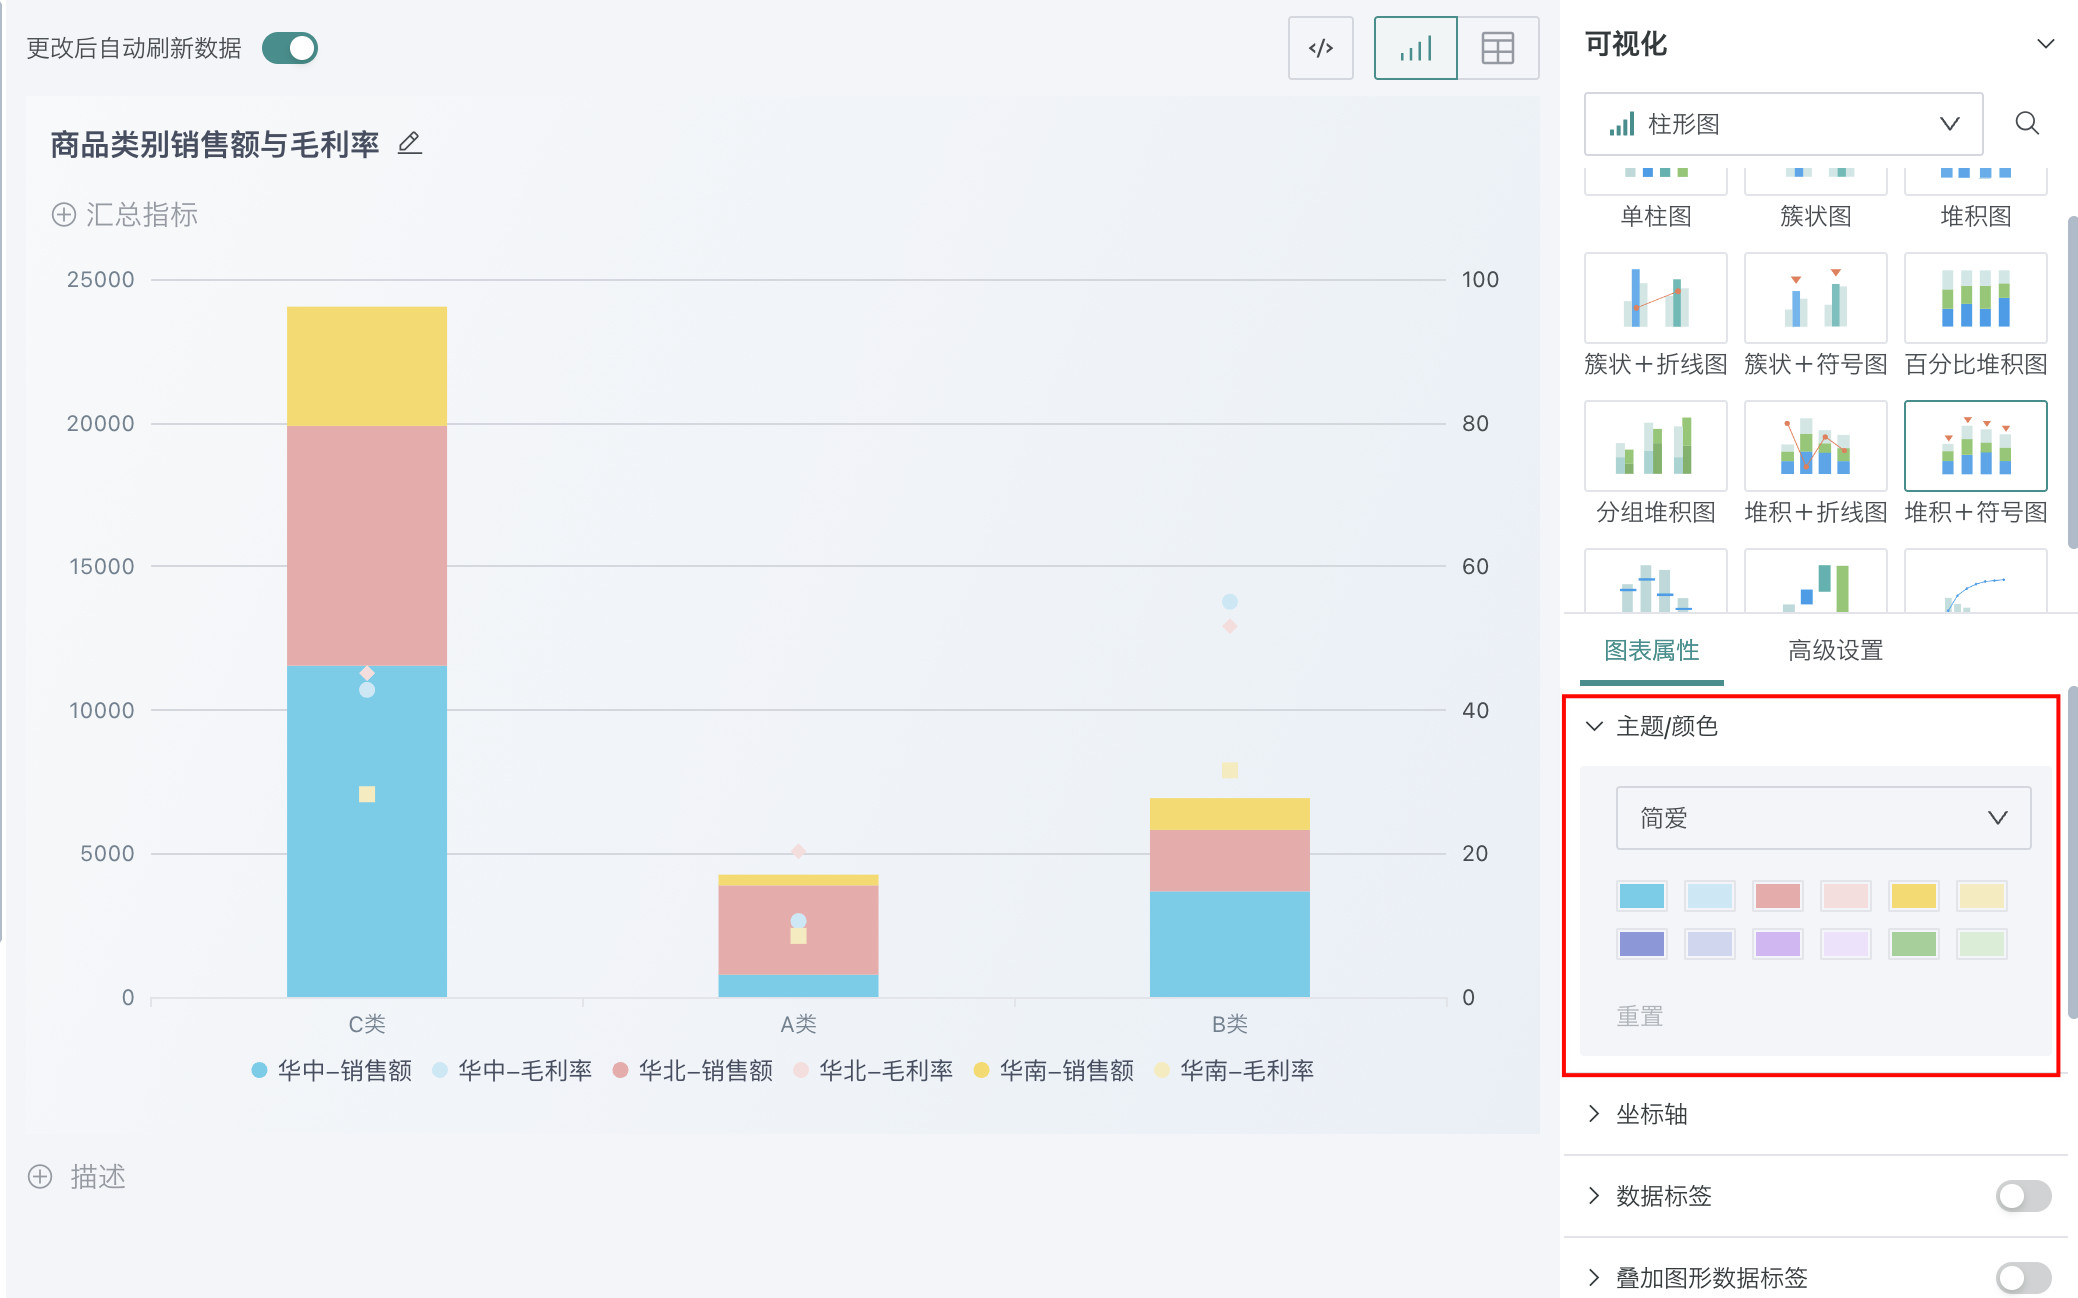Toggle 更改后自动刷新数据 switch off
Viewport: 2078px width, 1298px height.
tap(290, 48)
